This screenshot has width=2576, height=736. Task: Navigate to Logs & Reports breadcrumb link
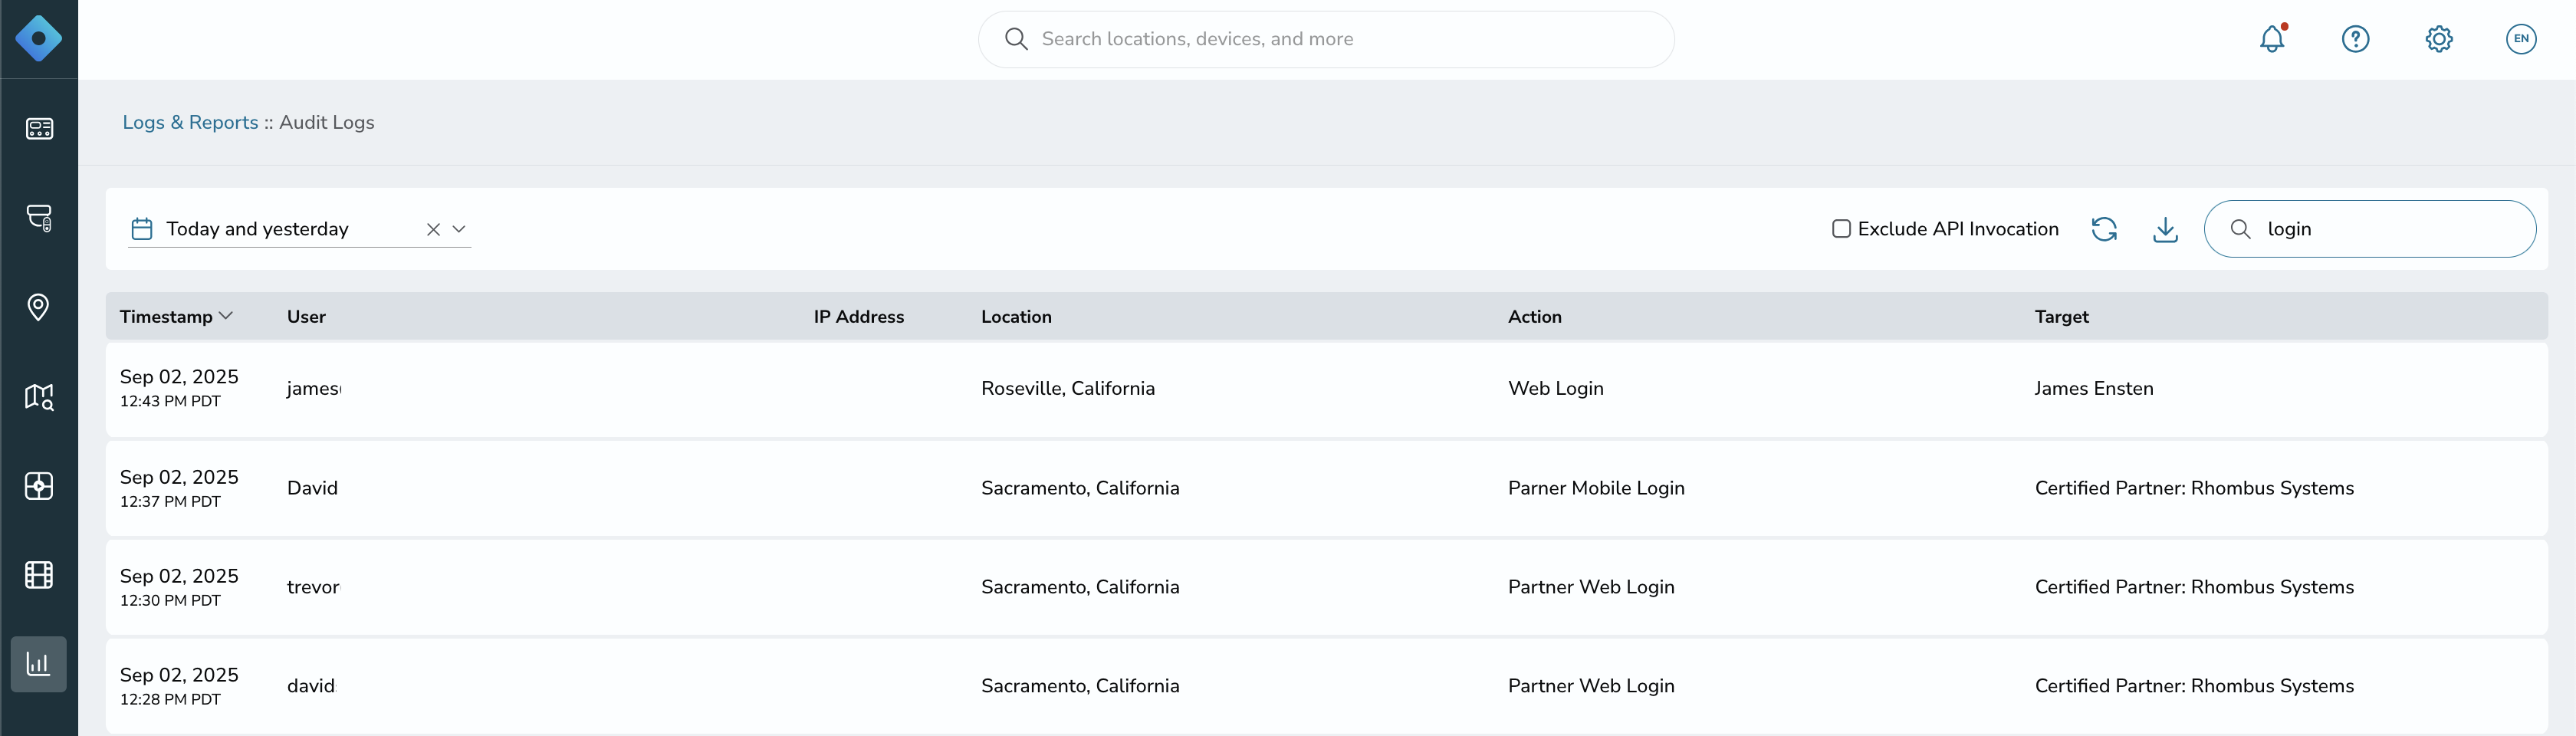189,122
